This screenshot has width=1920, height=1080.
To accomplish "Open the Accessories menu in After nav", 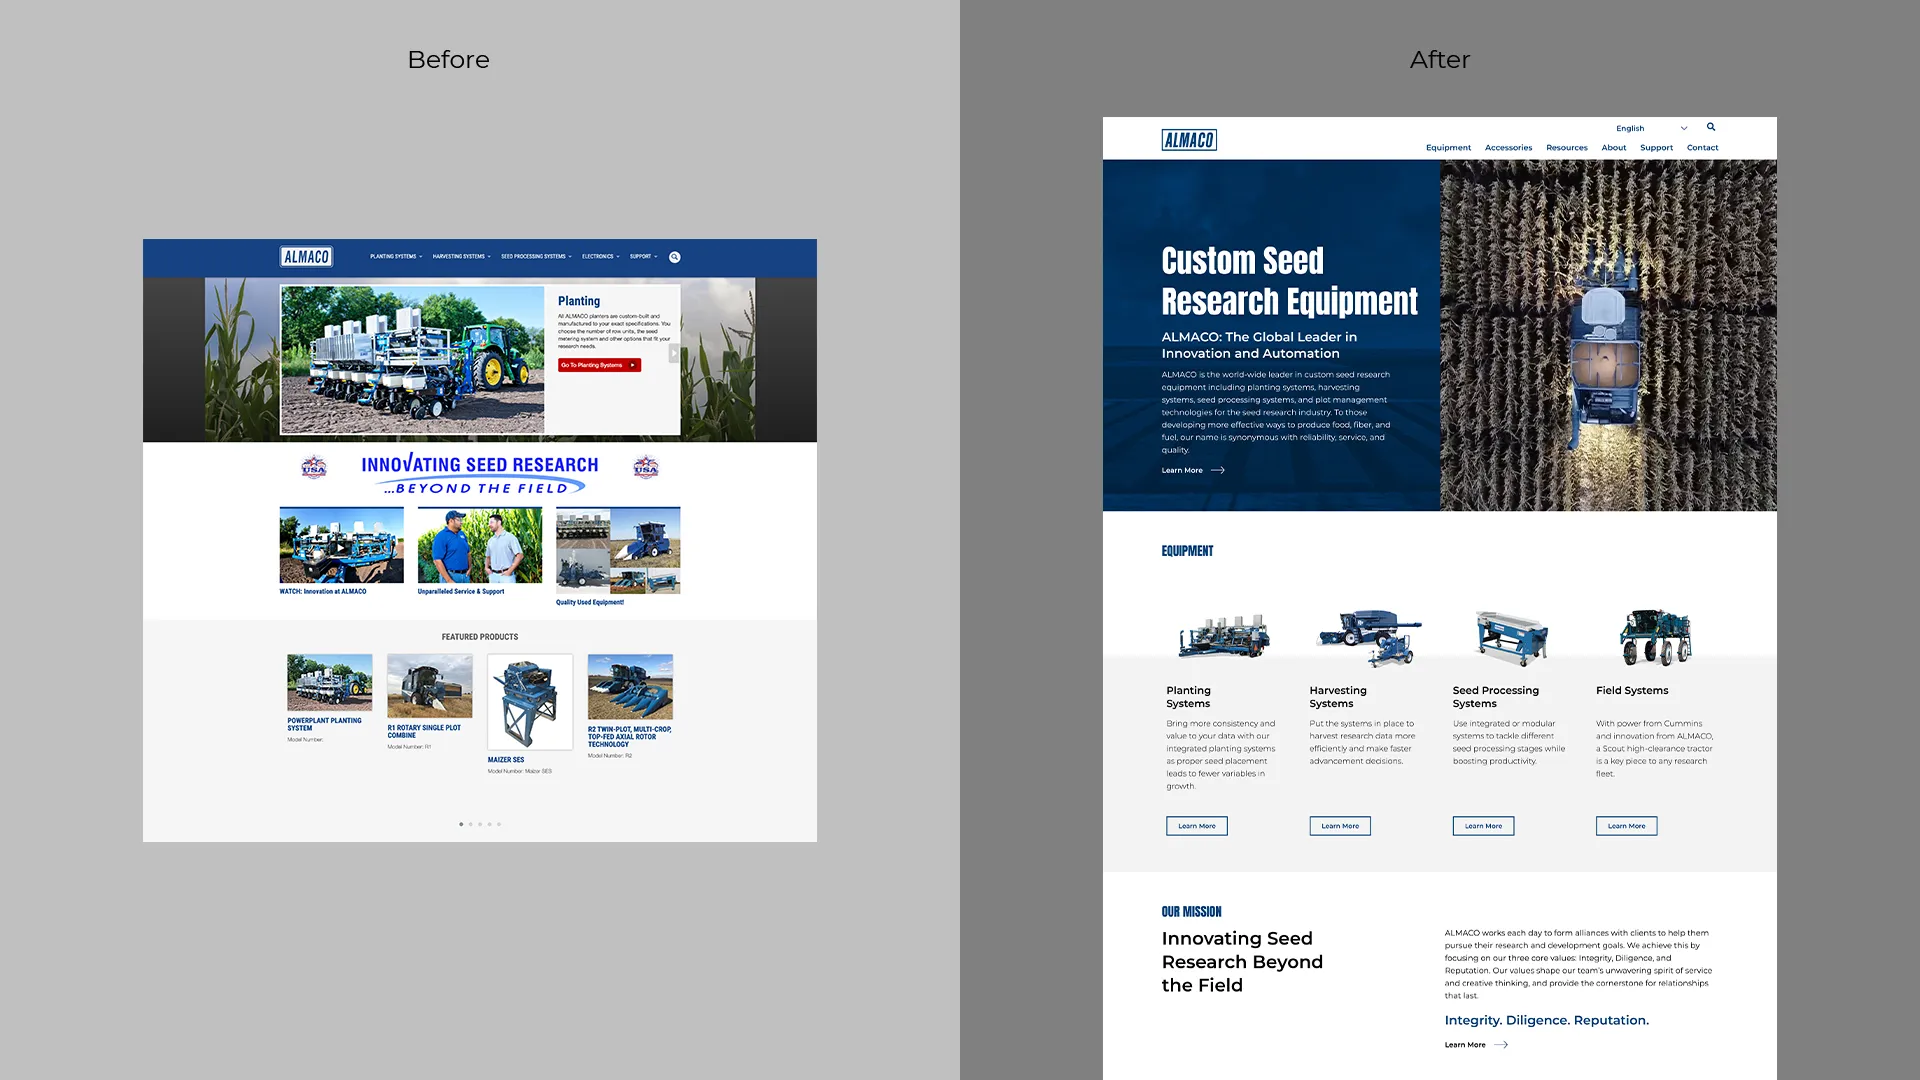I will pos(1508,148).
